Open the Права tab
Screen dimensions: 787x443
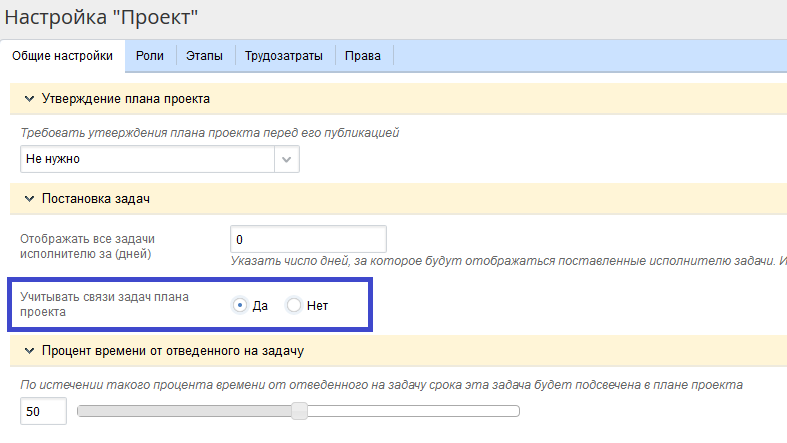(363, 56)
